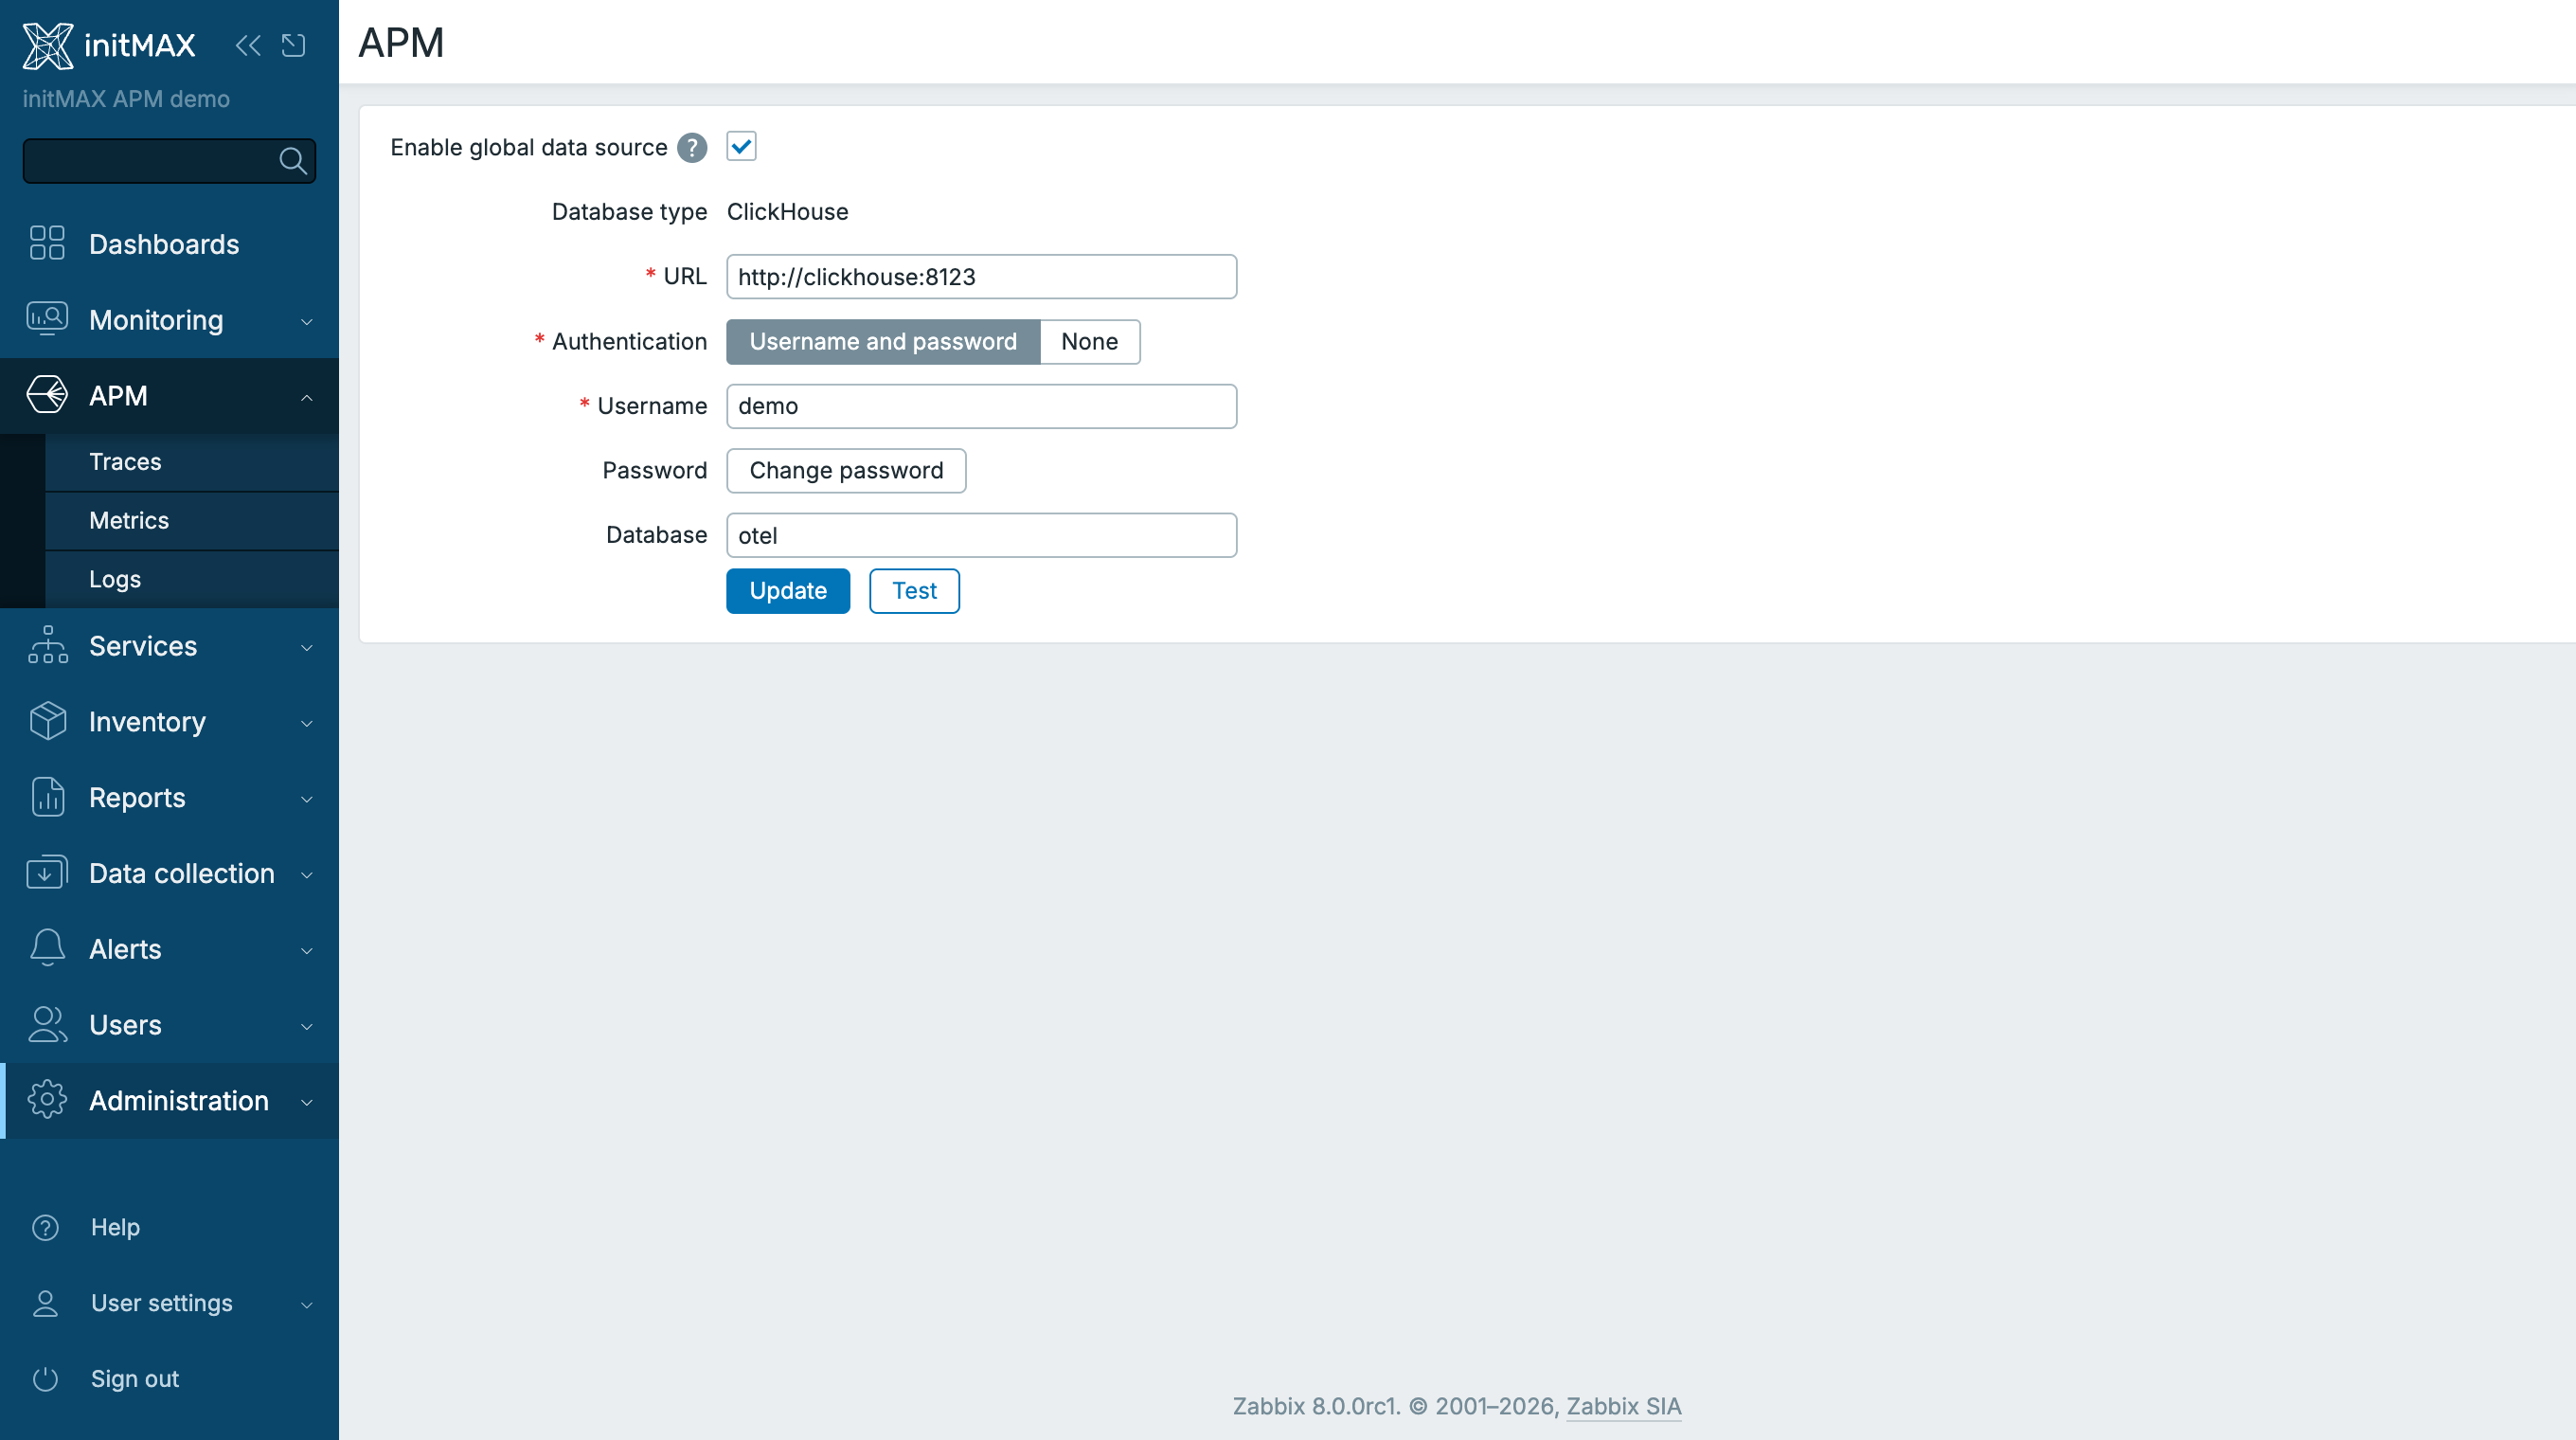Screen dimensions: 2576x1440
Task: Click the Services hierarchy icon
Action: pos(47,645)
